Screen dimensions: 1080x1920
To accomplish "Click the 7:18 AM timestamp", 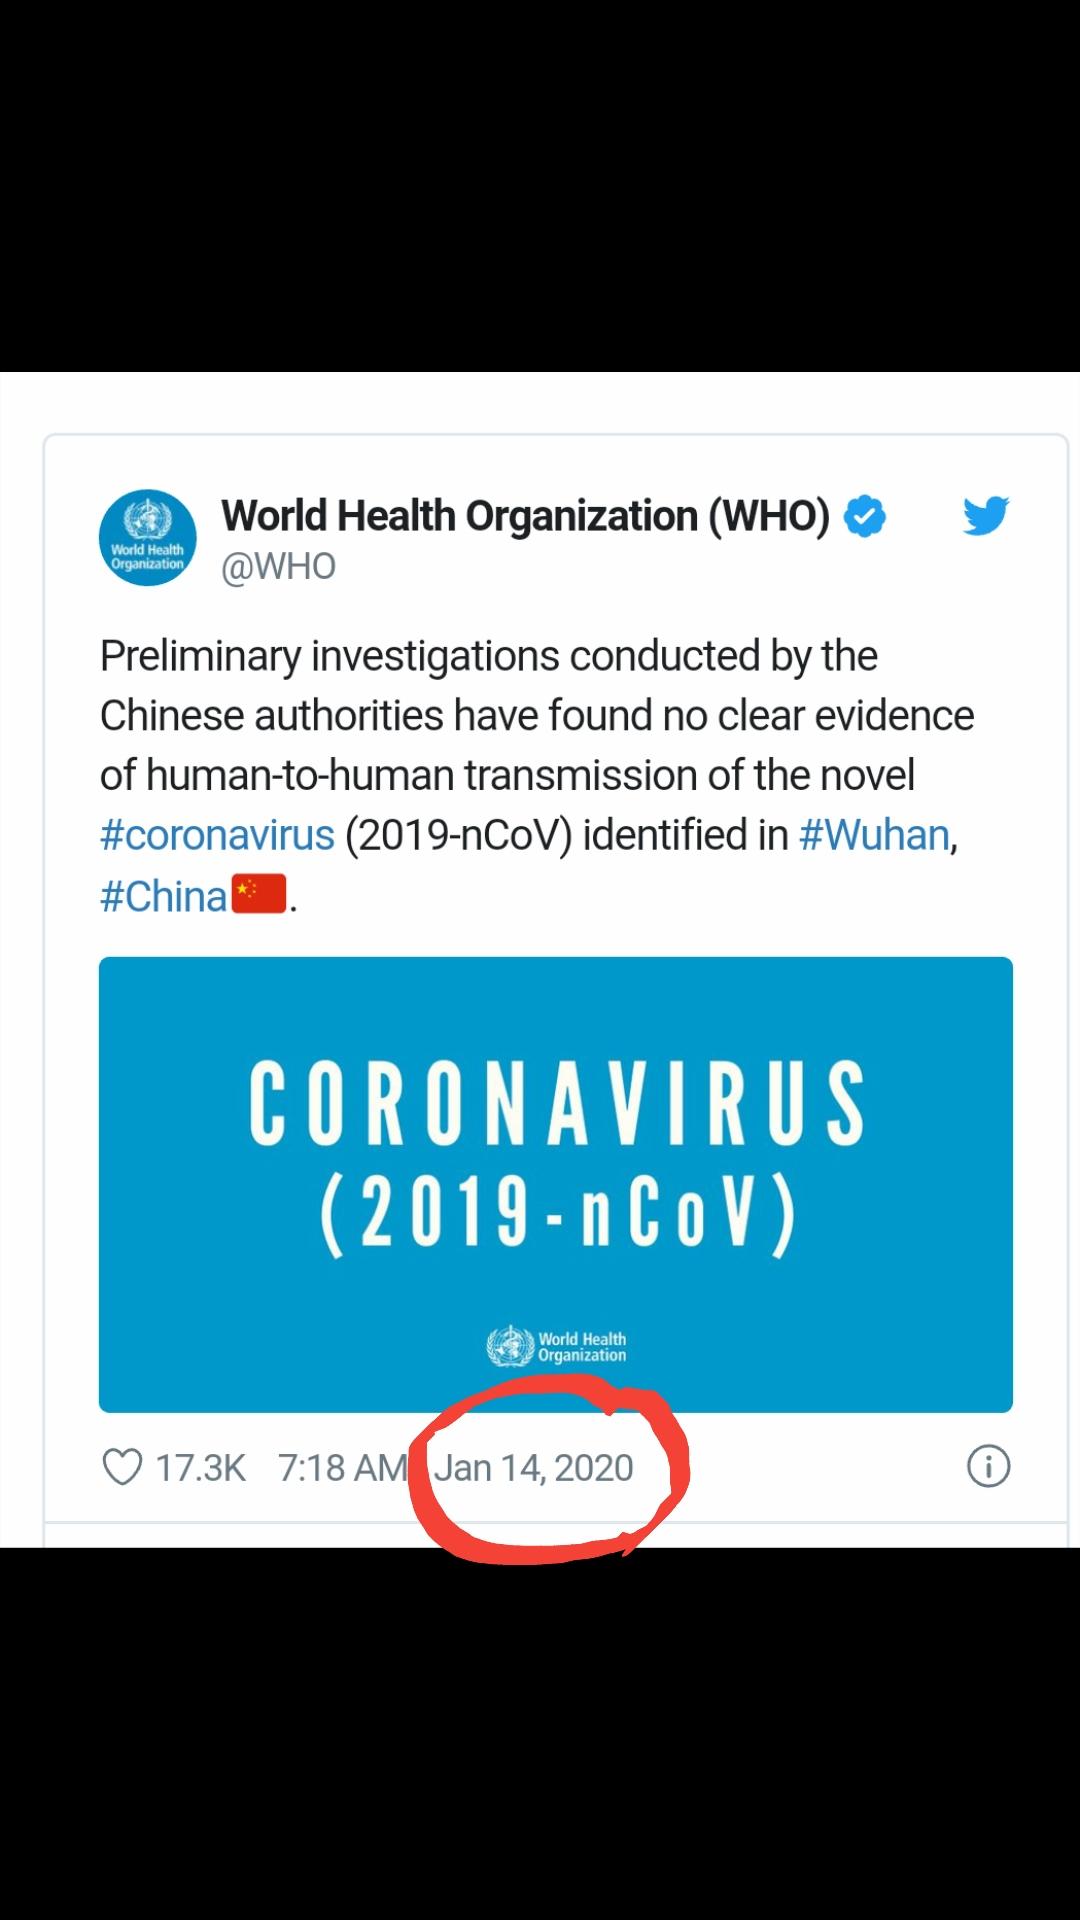I will click(343, 1468).
